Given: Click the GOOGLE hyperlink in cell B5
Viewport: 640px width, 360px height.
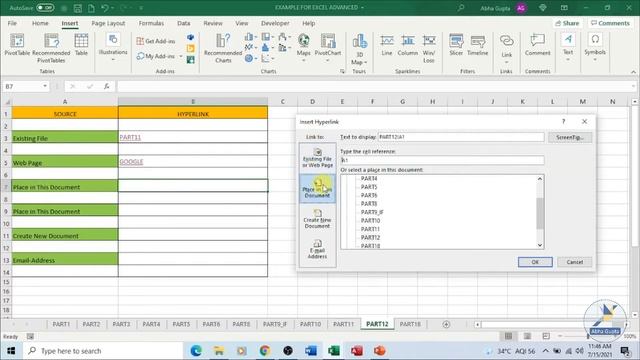Looking at the screenshot, I should [x=131, y=162].
